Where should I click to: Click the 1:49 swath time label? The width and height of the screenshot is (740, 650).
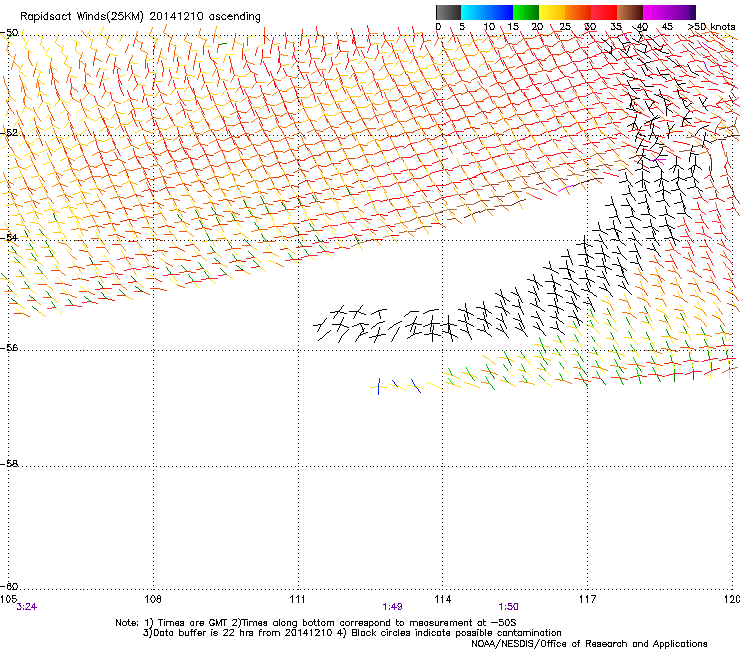pos(392,607)
